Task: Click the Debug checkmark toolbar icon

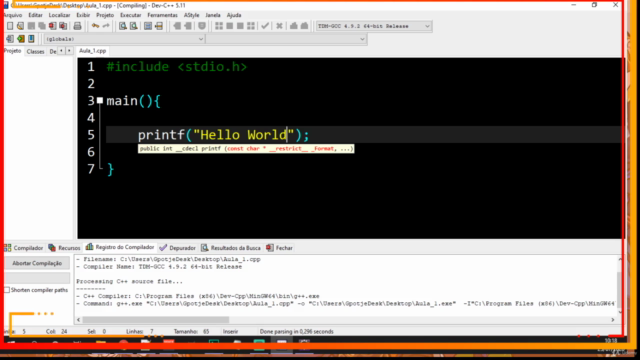Action: click(265, 26)
